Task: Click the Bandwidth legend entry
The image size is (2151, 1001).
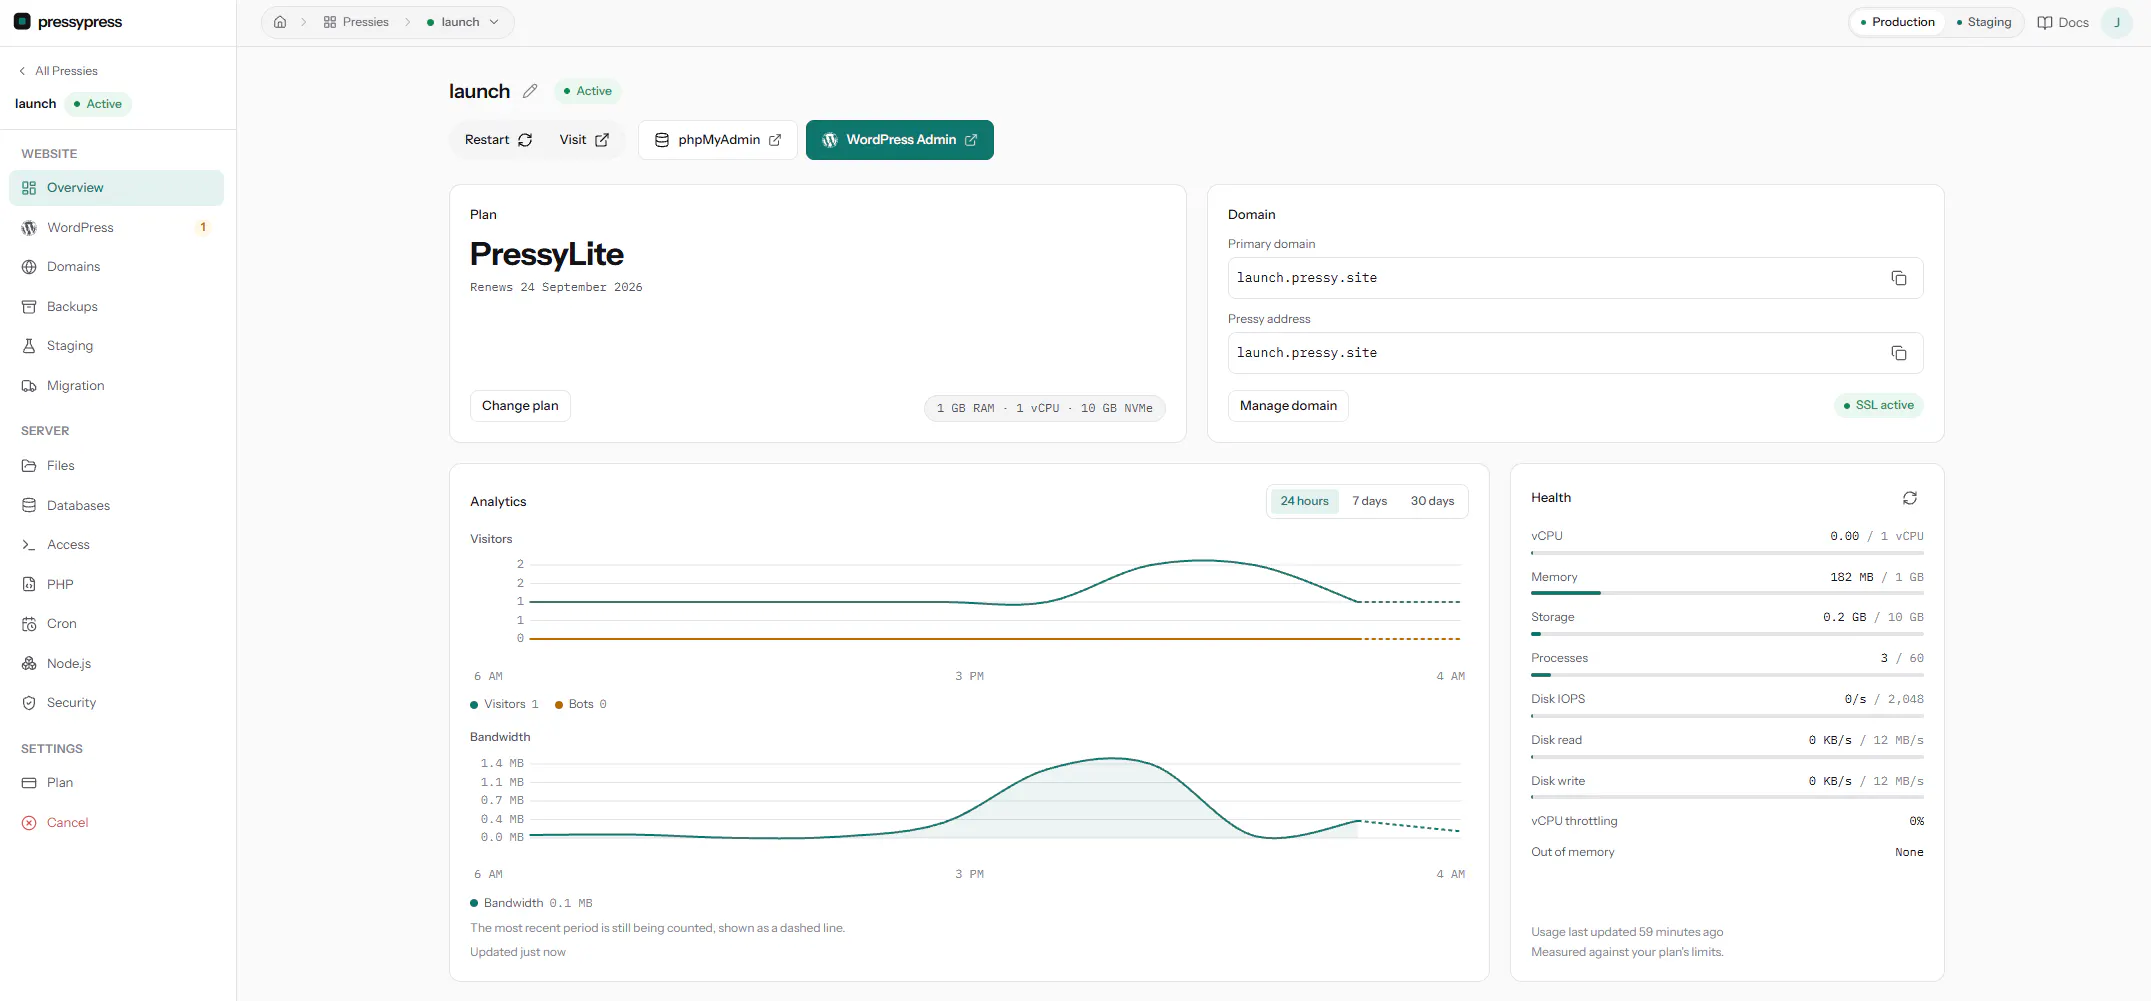Action: 531,903
